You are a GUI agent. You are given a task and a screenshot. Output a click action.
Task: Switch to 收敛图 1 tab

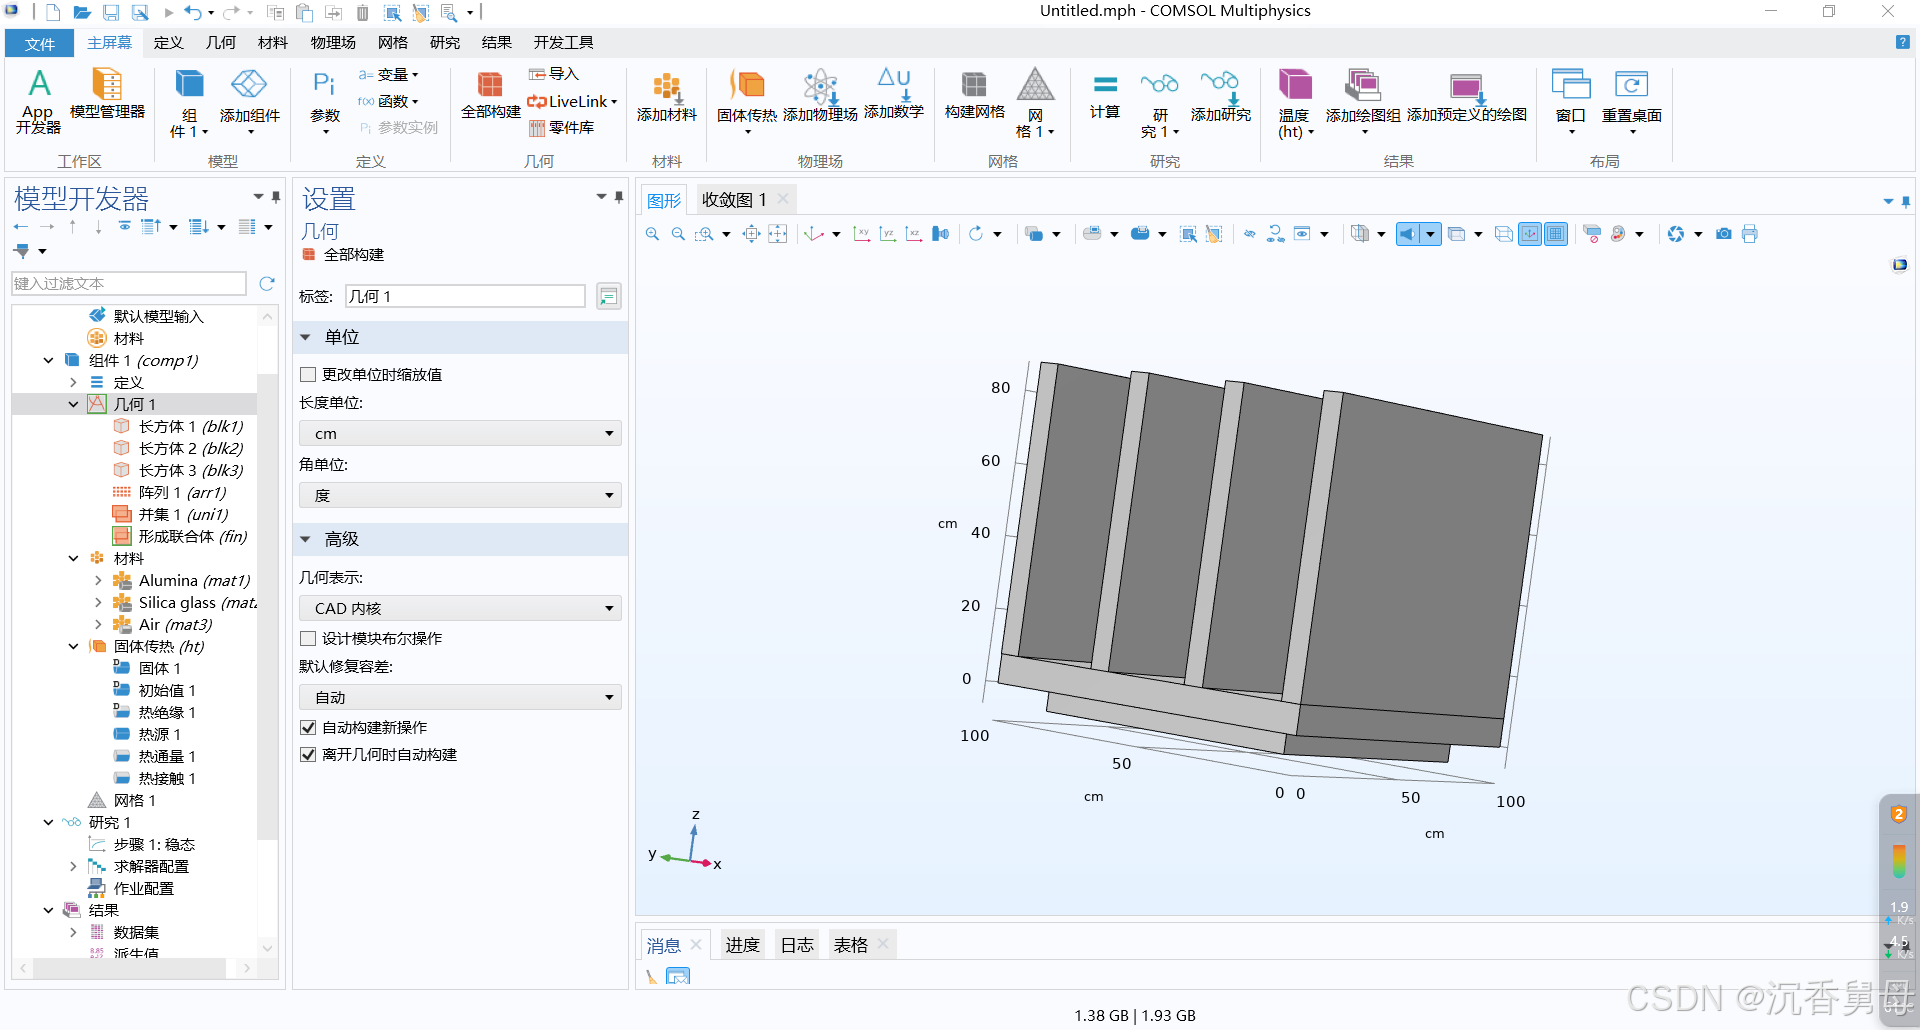pos(734,200)
